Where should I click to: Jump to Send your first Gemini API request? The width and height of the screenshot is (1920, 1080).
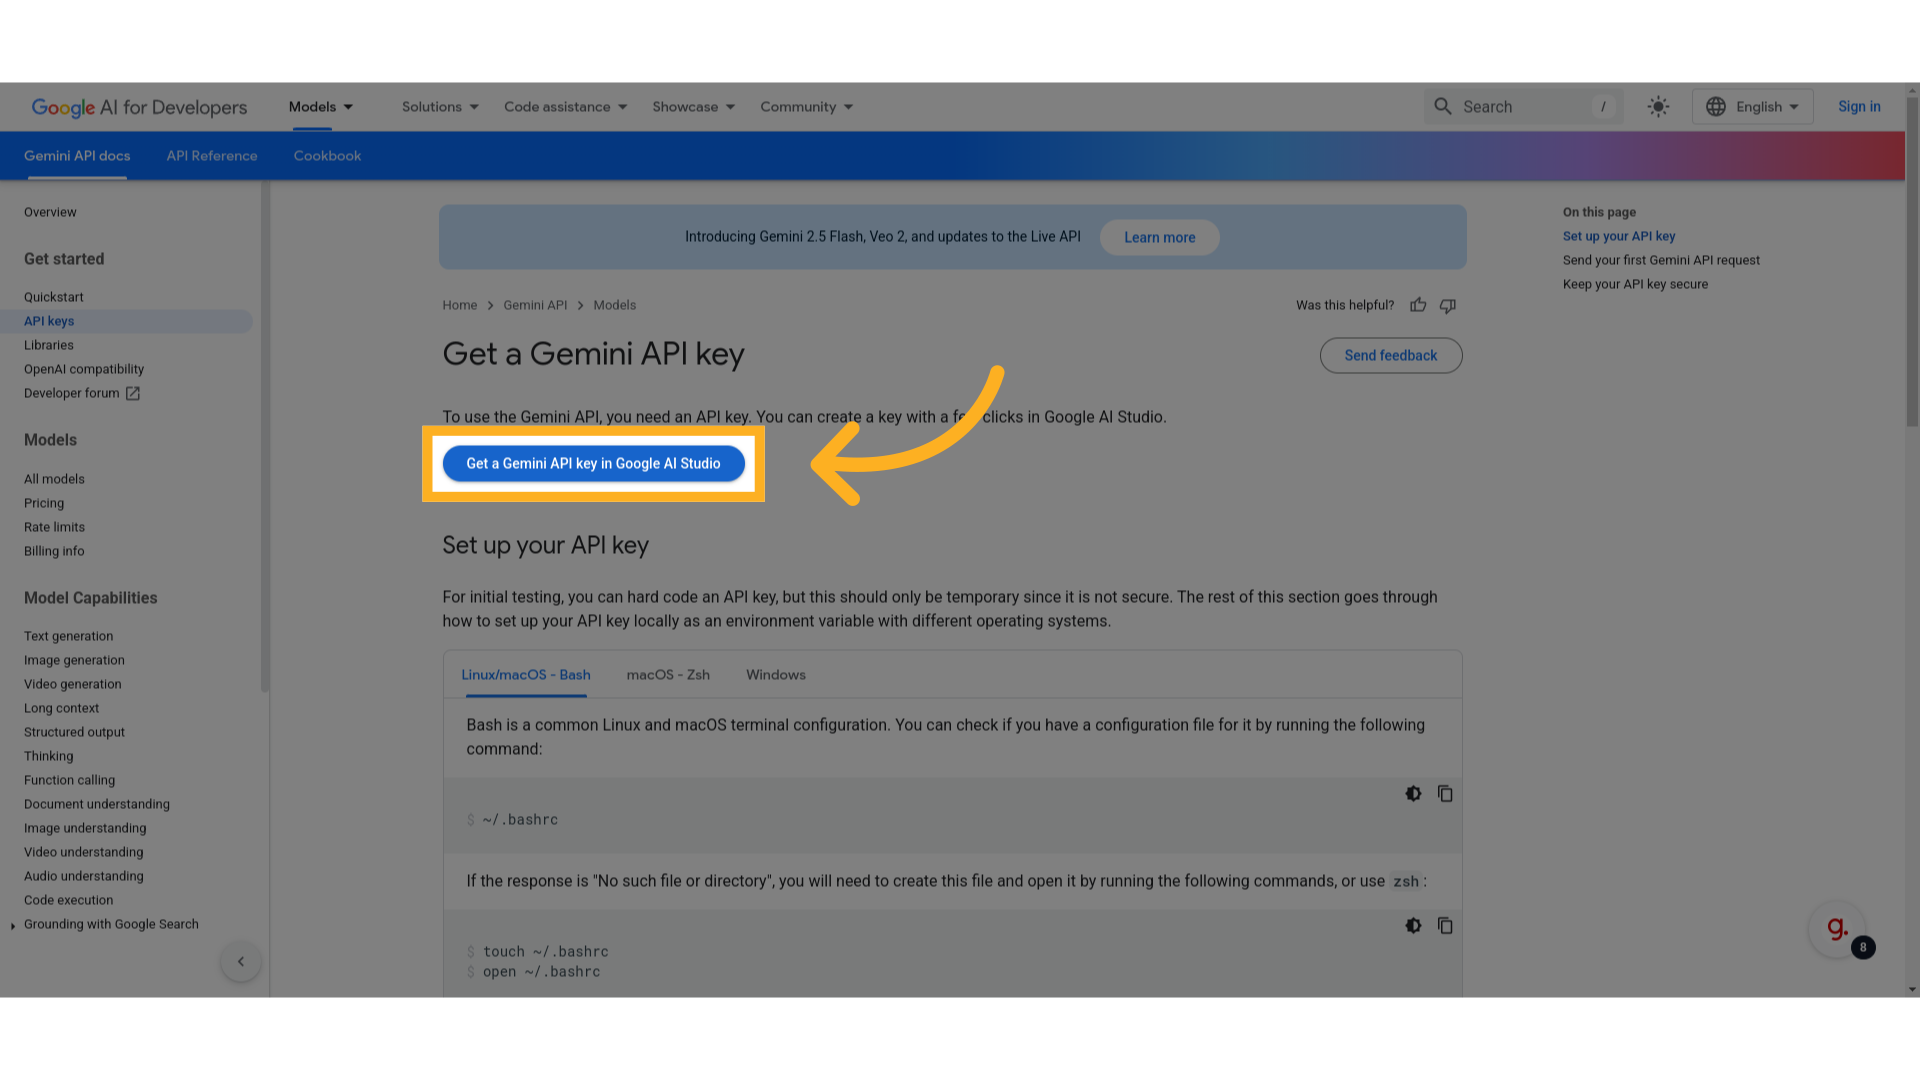click(x=1661, y=260)
